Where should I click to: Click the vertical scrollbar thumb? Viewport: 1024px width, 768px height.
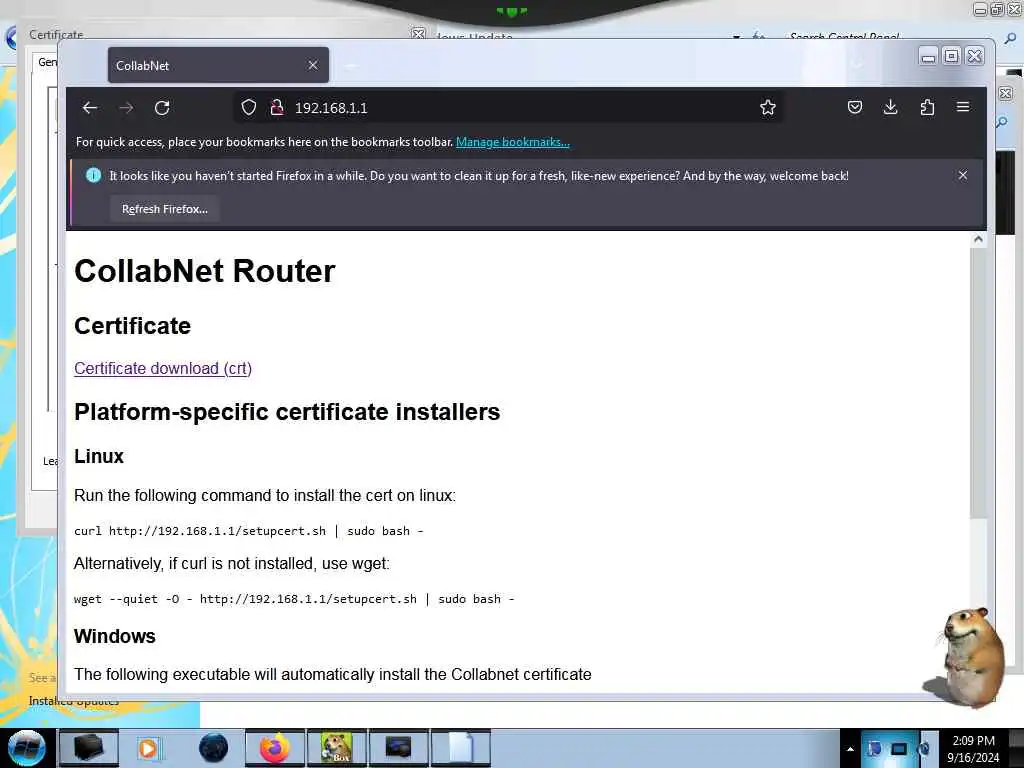pos(978,384)
